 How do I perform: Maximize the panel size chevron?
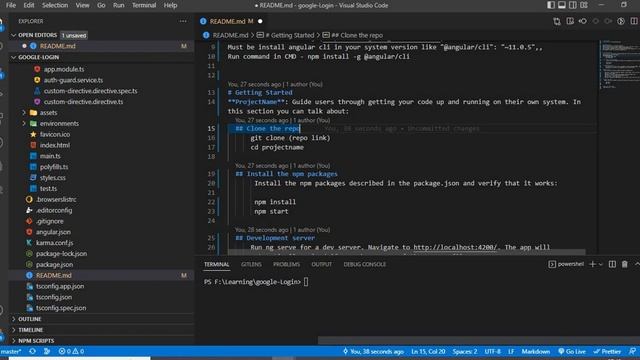tap(637, 264)
